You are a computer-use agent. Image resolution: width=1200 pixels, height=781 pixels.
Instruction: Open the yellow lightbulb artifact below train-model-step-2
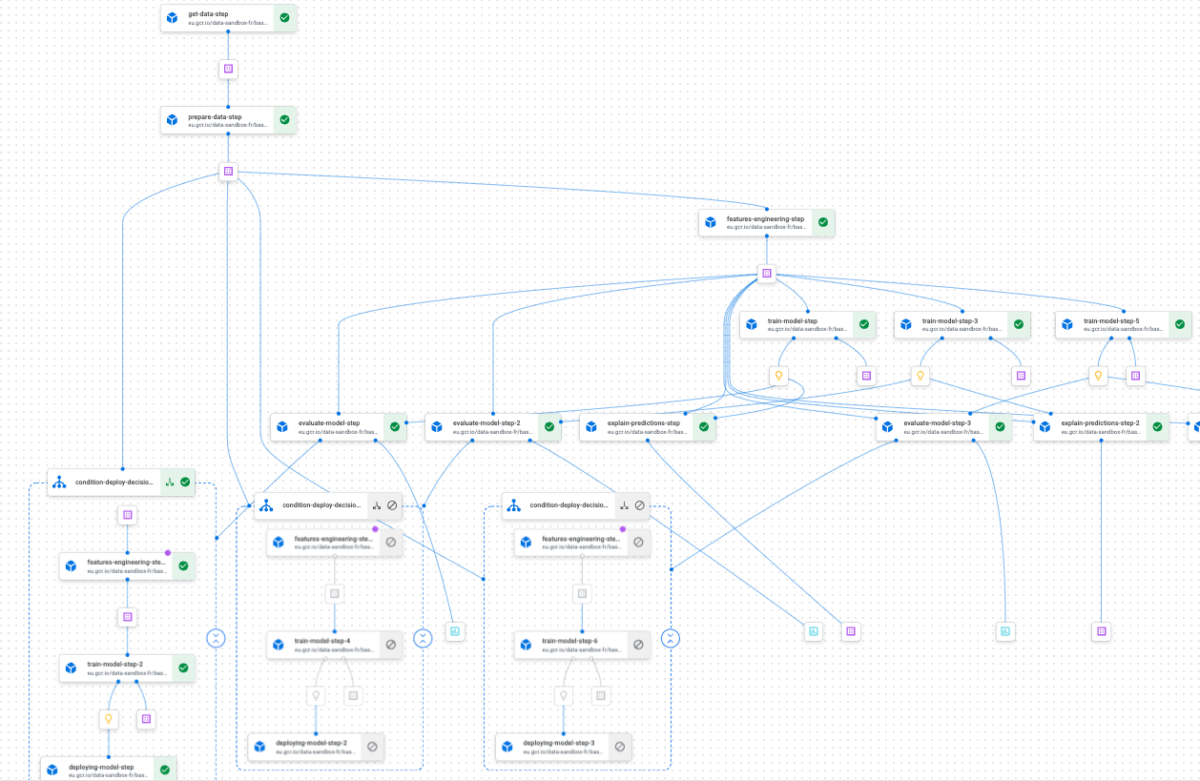click(109, 718)
